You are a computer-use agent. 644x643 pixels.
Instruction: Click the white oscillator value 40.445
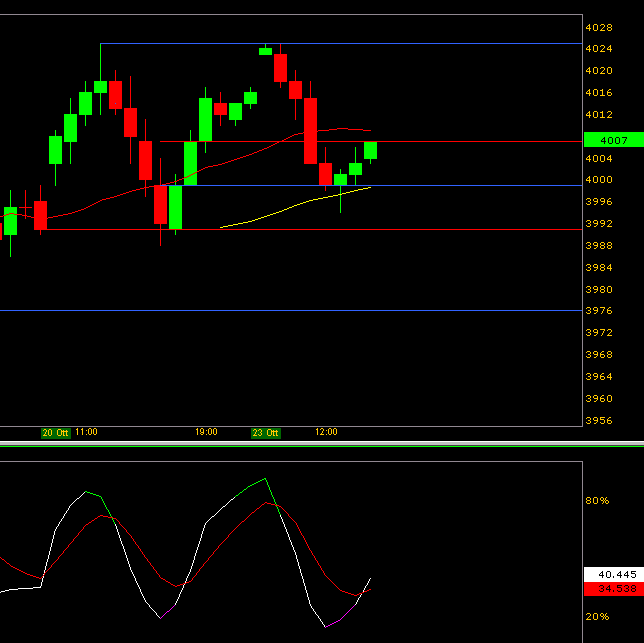[x=614, y=574]
